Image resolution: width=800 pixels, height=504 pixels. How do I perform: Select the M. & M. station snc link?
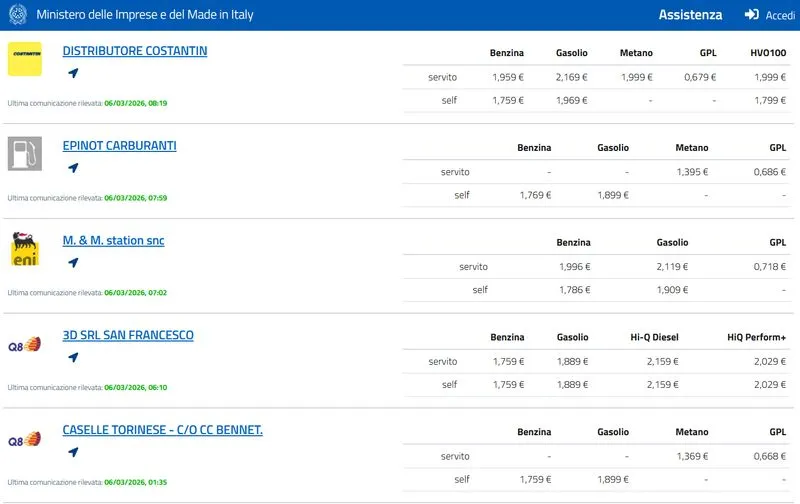(x=113, y=241)
